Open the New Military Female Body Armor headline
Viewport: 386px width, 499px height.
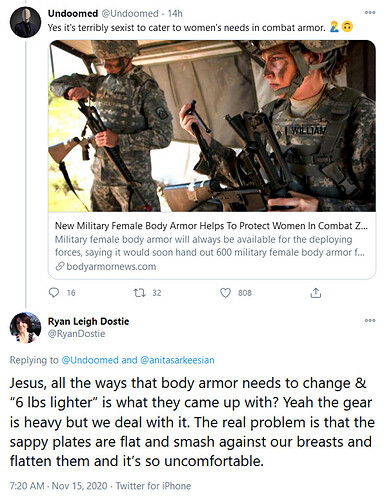211,226
